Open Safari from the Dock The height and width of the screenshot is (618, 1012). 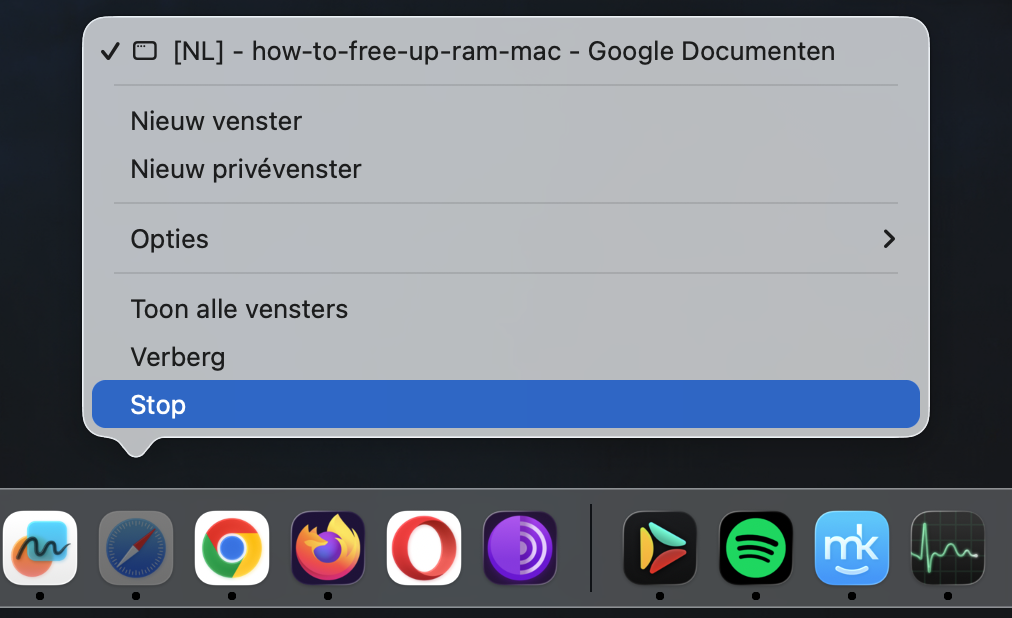(x=135, y=548)
